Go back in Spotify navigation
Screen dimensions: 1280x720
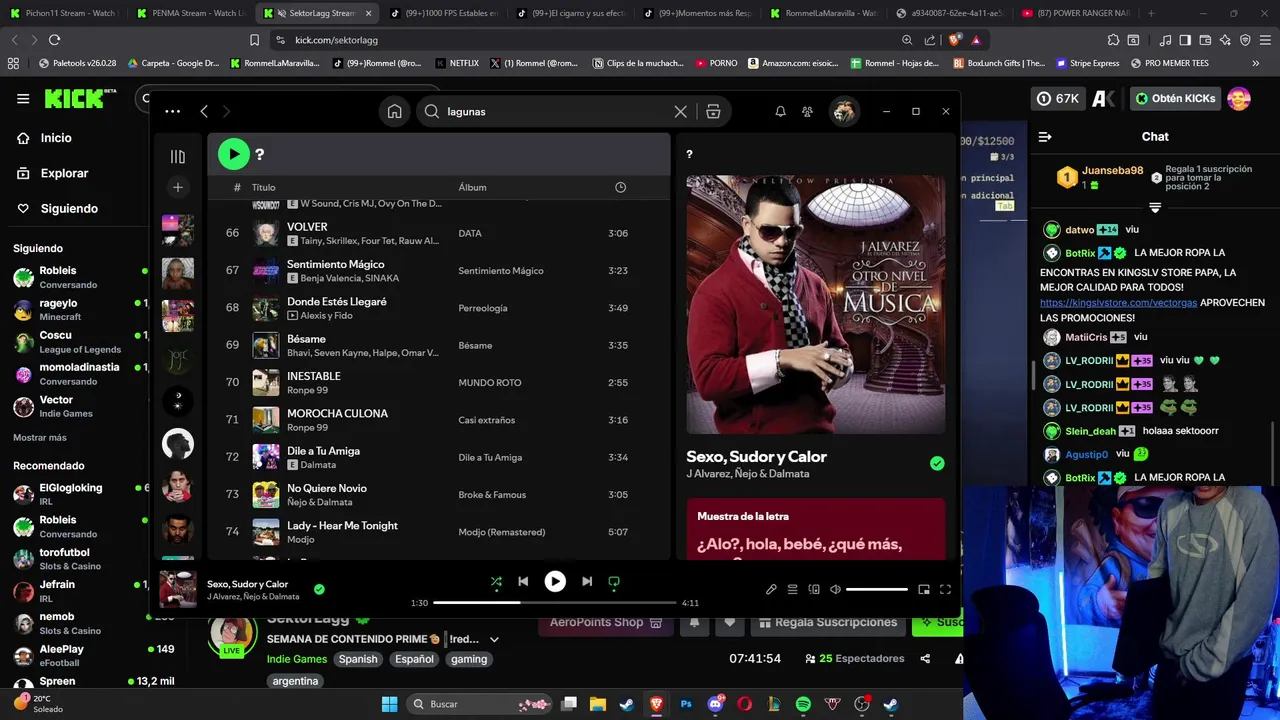click(204, 112)
